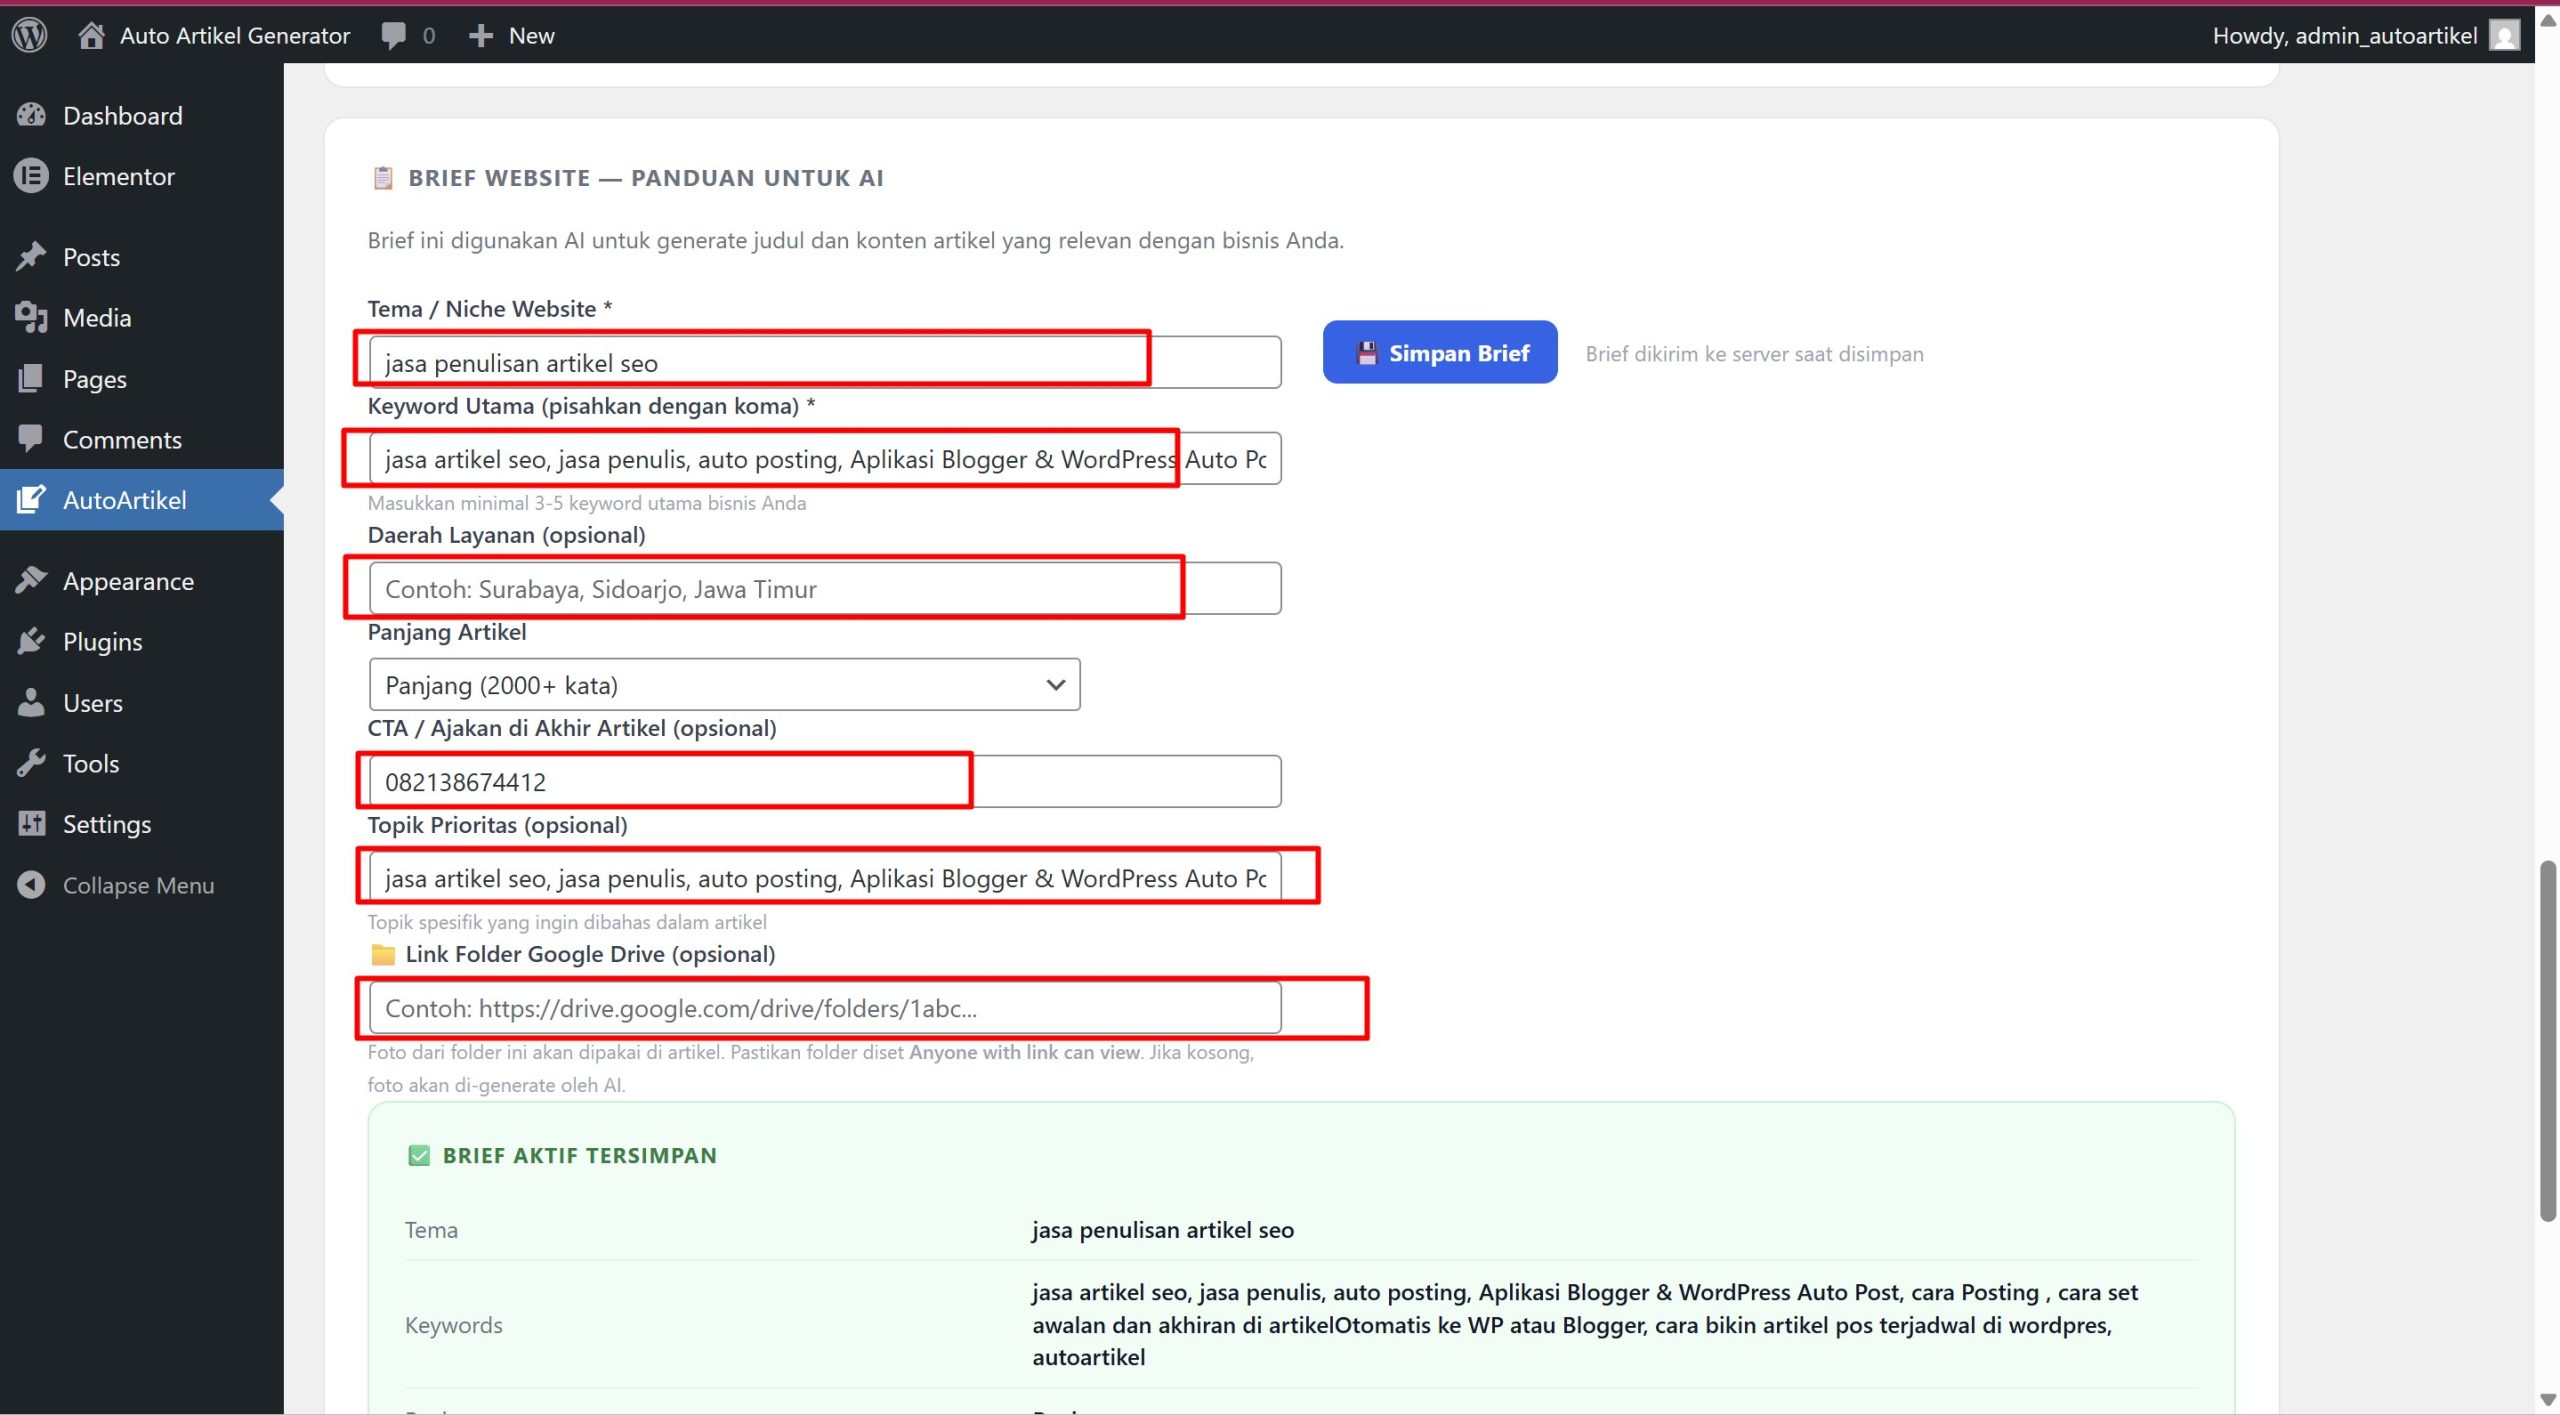Screen dimensions: 2560x1415
Task: Go to the Settings menu item
Action: (106, 824)
